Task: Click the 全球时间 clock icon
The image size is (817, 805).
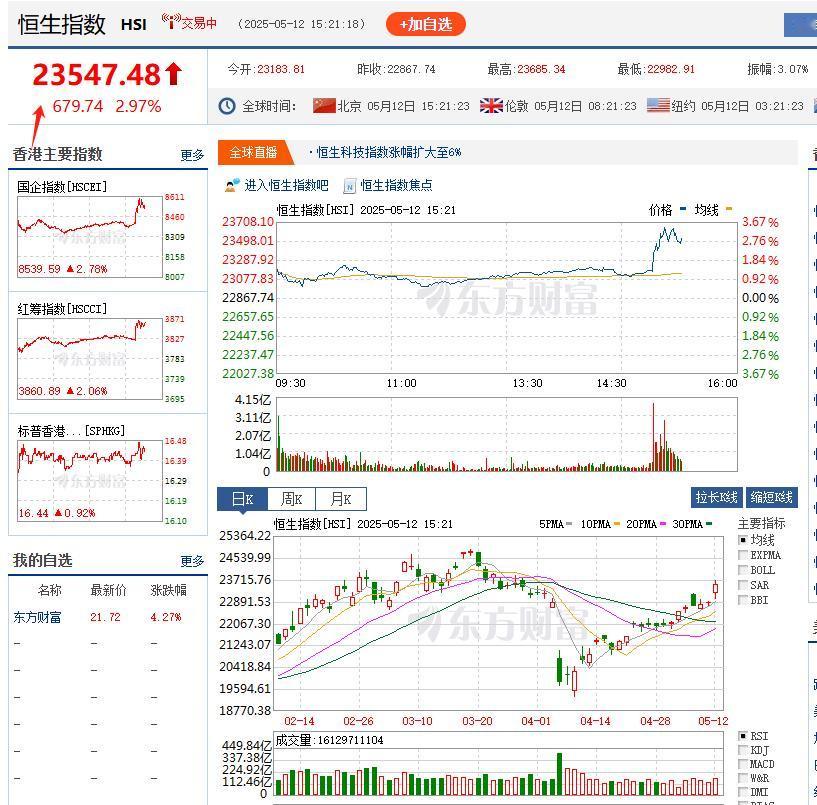Action: 227,106
